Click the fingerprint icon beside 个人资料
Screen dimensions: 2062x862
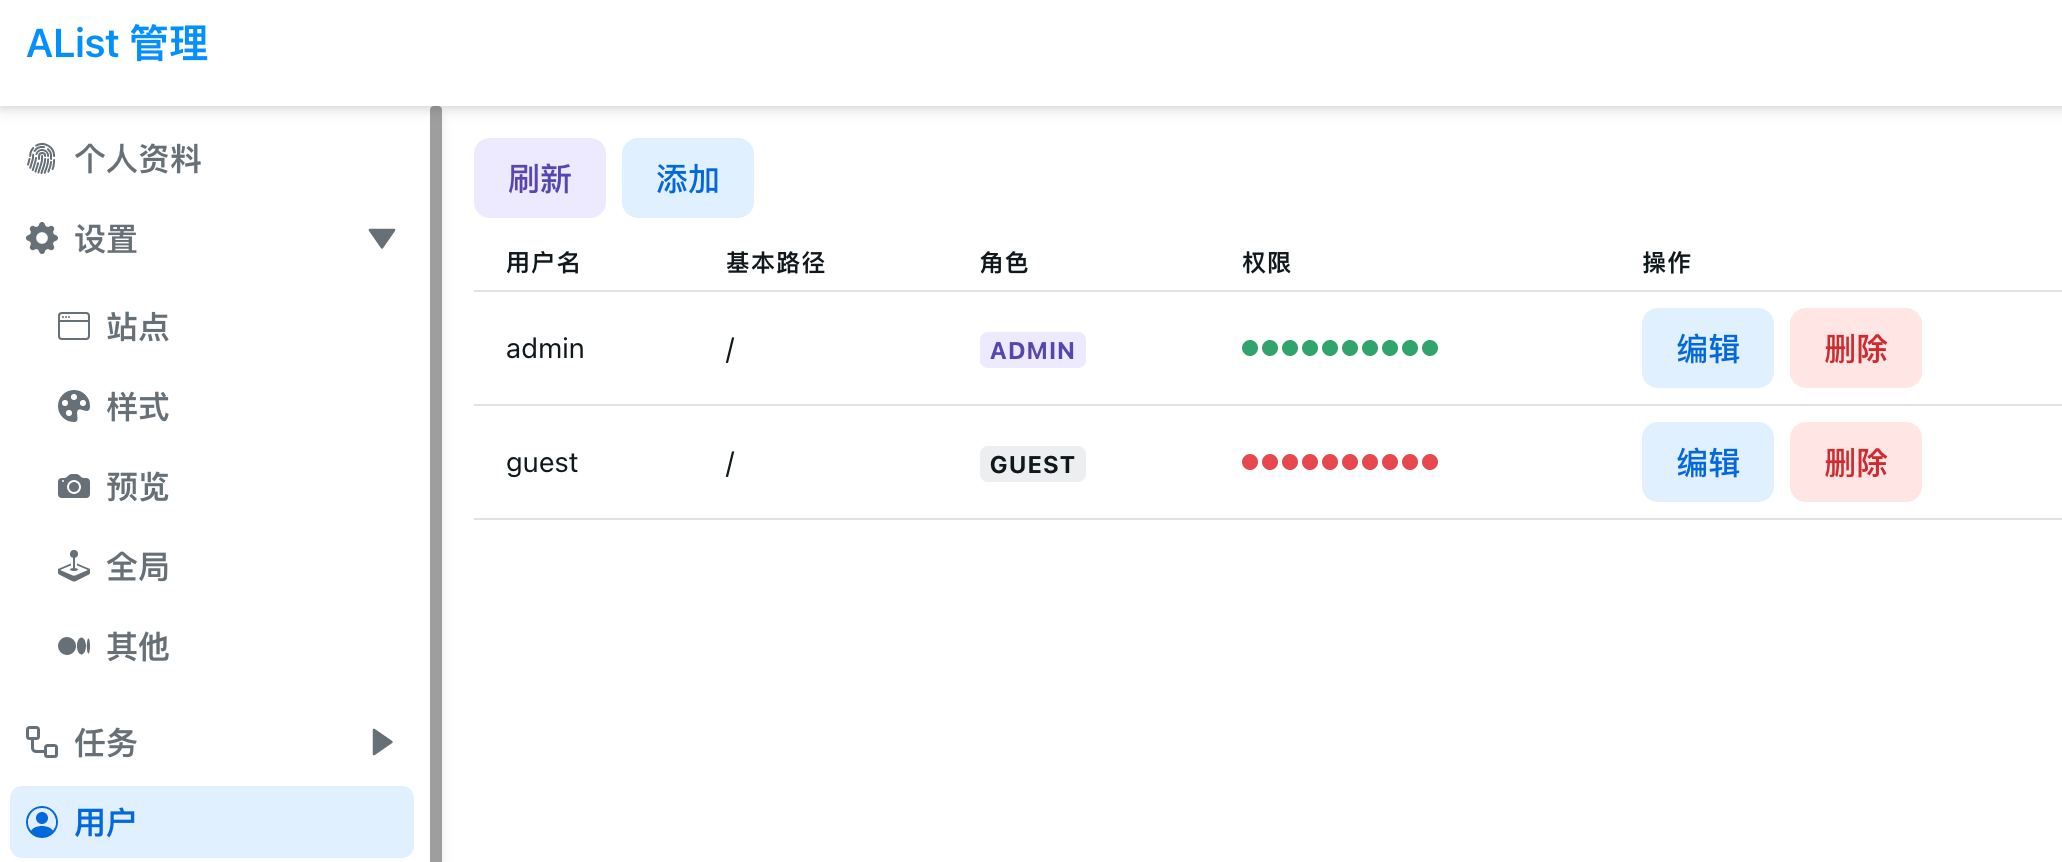point(42,158)
